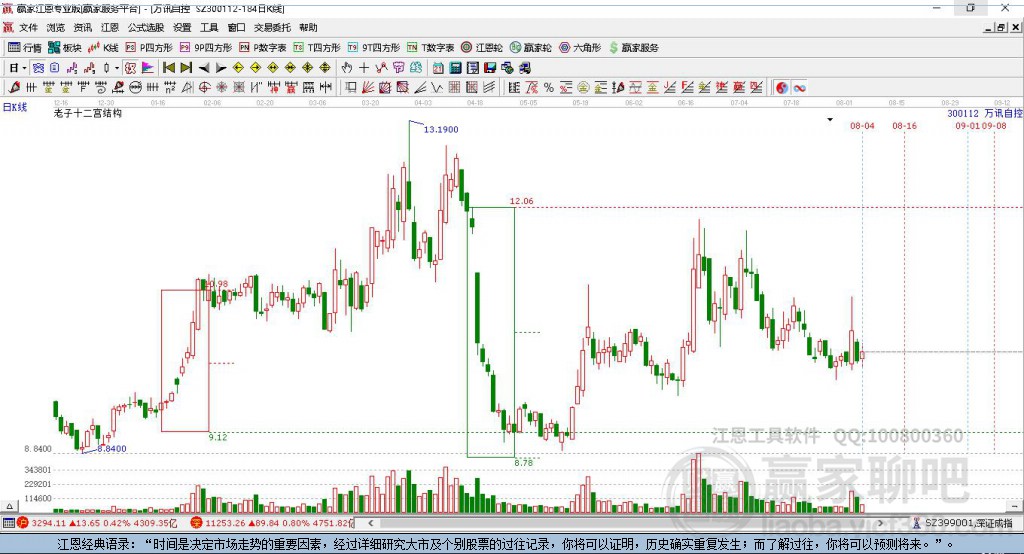The image size is (1024, 554).
Task: Open the 帮助 menu
Action: (308, 27)
